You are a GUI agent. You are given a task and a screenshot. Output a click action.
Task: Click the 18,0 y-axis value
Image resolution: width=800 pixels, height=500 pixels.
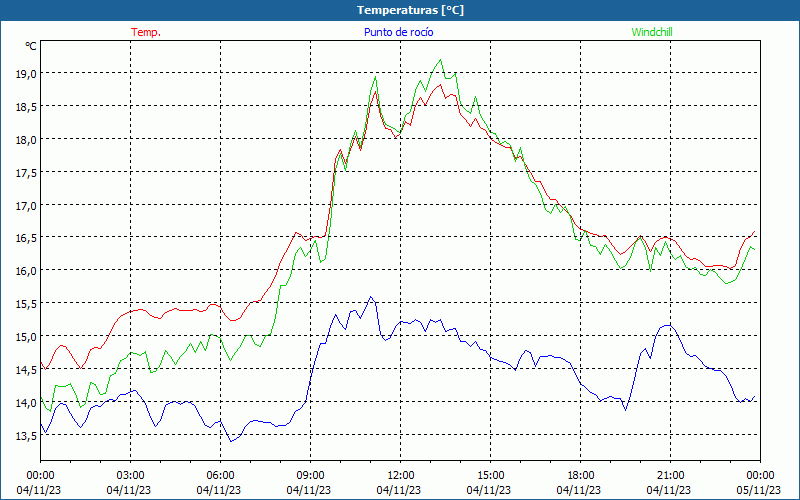[x=26, y=139]
